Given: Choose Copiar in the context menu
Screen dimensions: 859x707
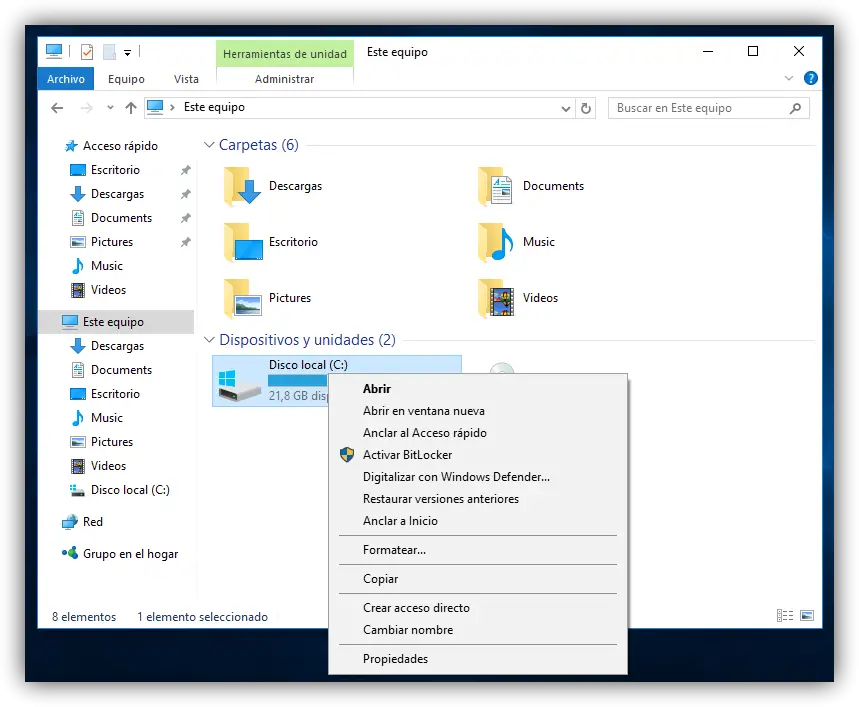Looking at the screenshot, I should tap(381, 579).
